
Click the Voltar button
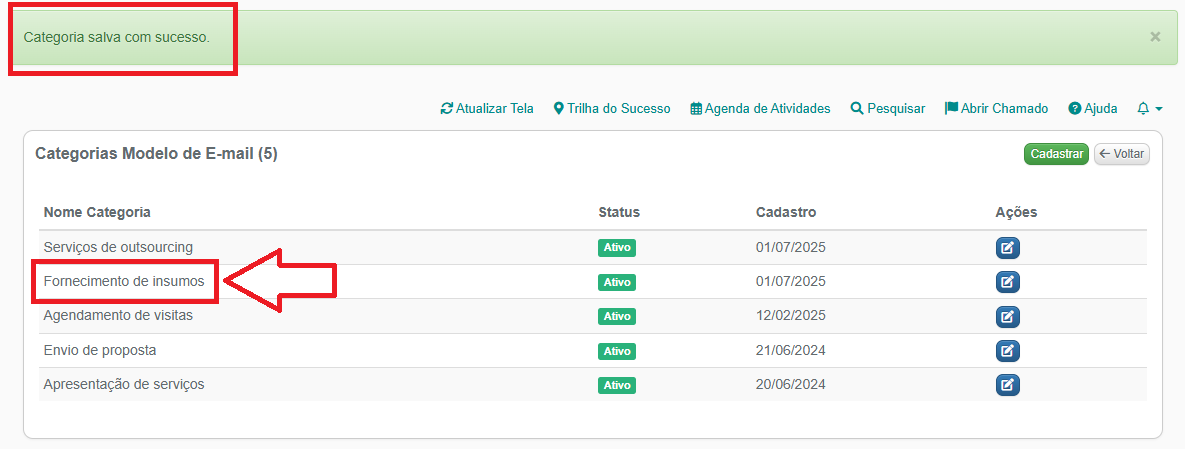[x=1121, y=154]
